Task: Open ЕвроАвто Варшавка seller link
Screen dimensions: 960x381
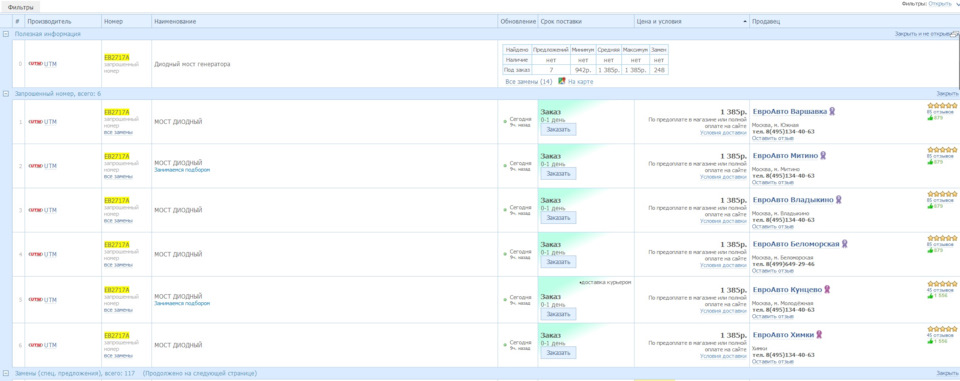Action: [x=790, y=111]
